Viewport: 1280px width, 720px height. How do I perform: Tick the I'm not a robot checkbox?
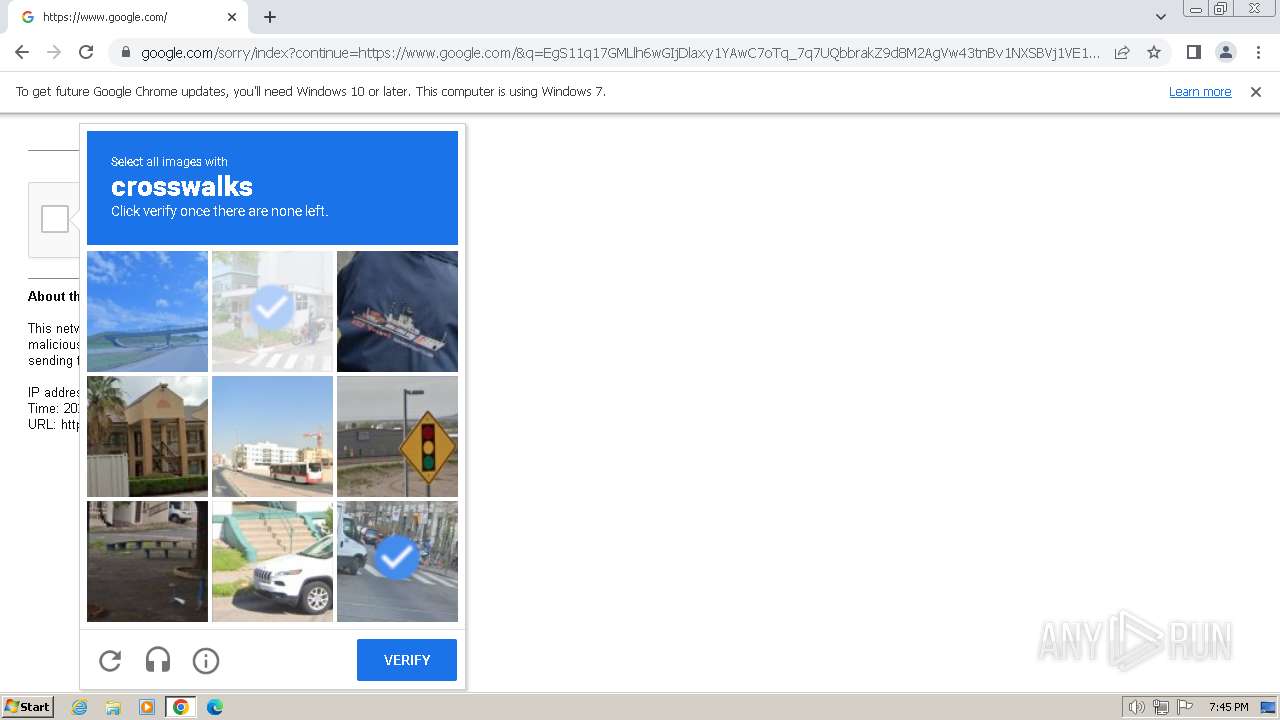pyautogui.click(x=55, y=219)
